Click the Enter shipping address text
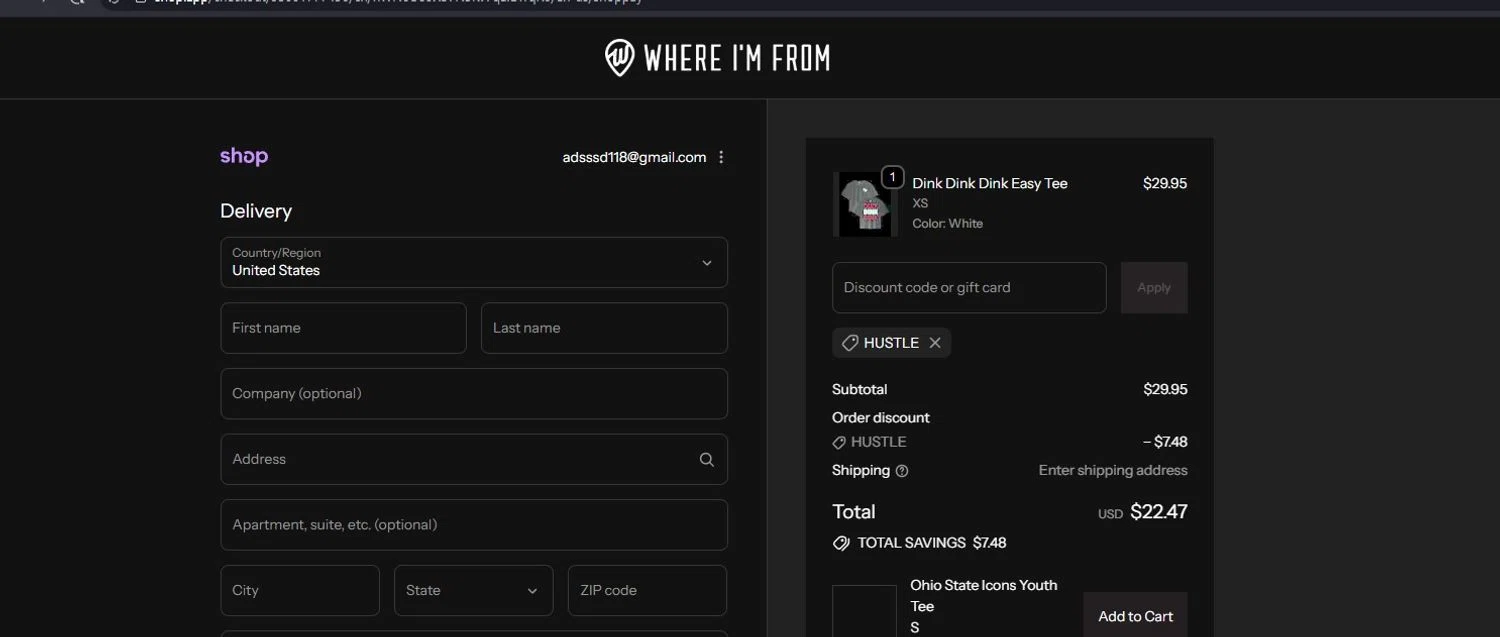The height and width of the screenshot is (637, 1500). (x=1113, y=471)
